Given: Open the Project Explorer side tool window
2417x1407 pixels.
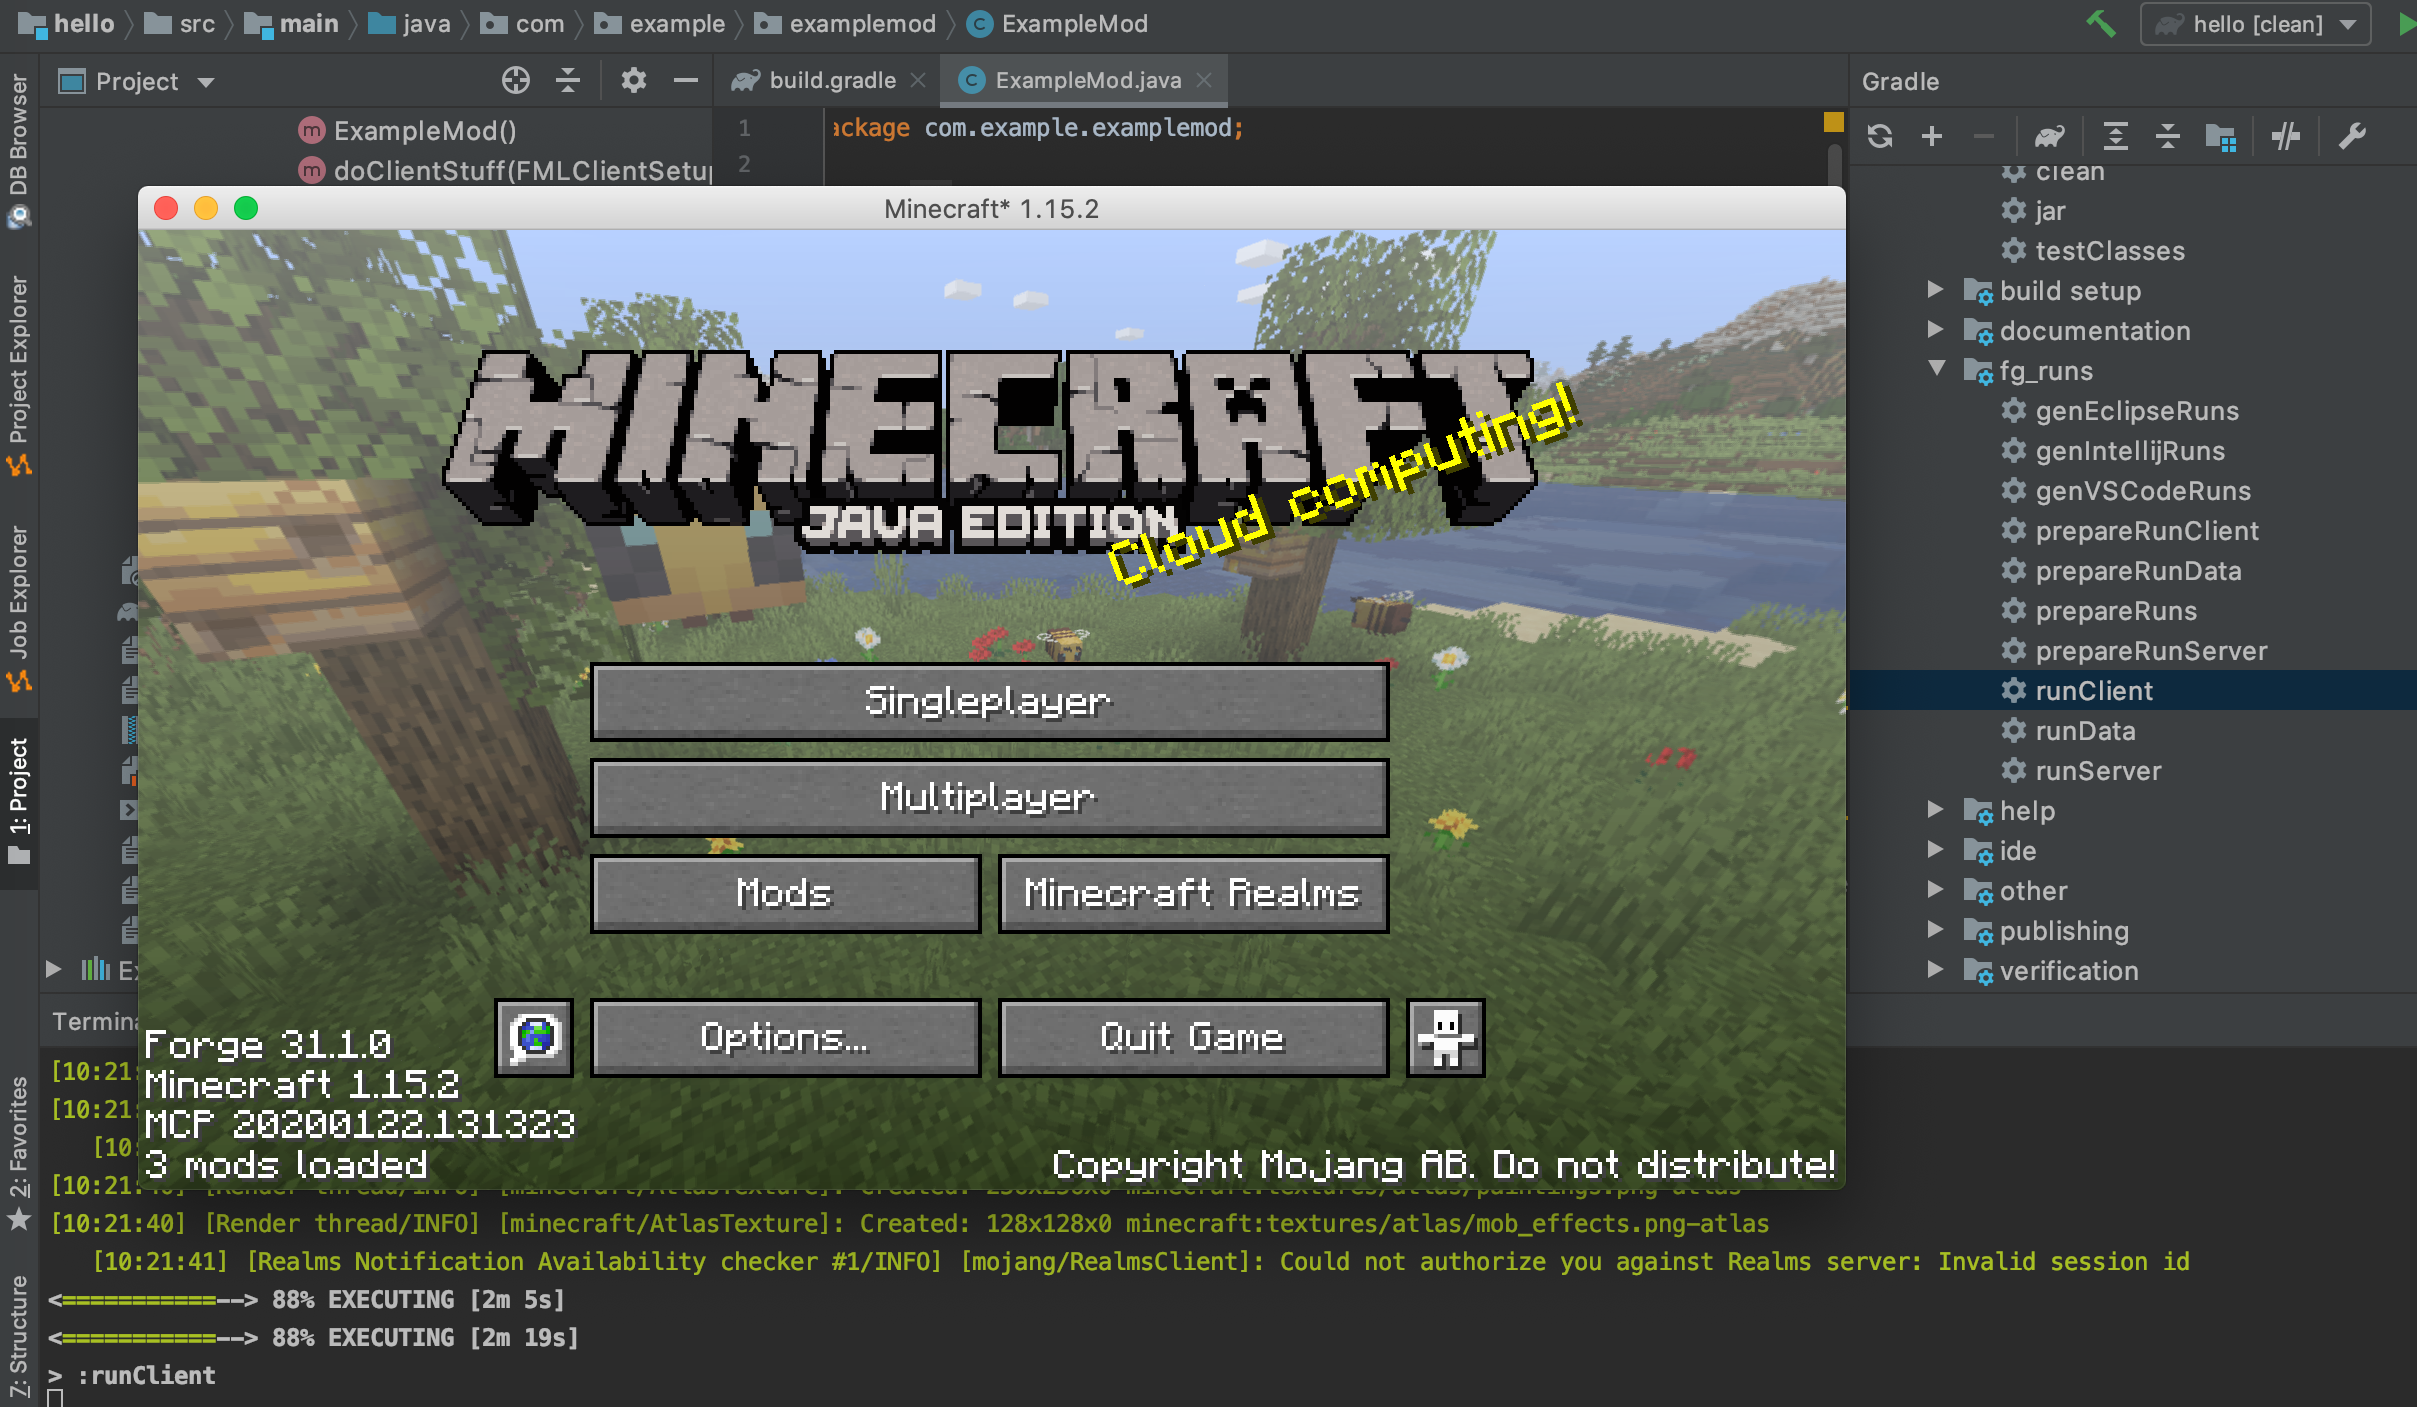Looking at the screenshot, I should pyautogui.click(x=19, y=375).
